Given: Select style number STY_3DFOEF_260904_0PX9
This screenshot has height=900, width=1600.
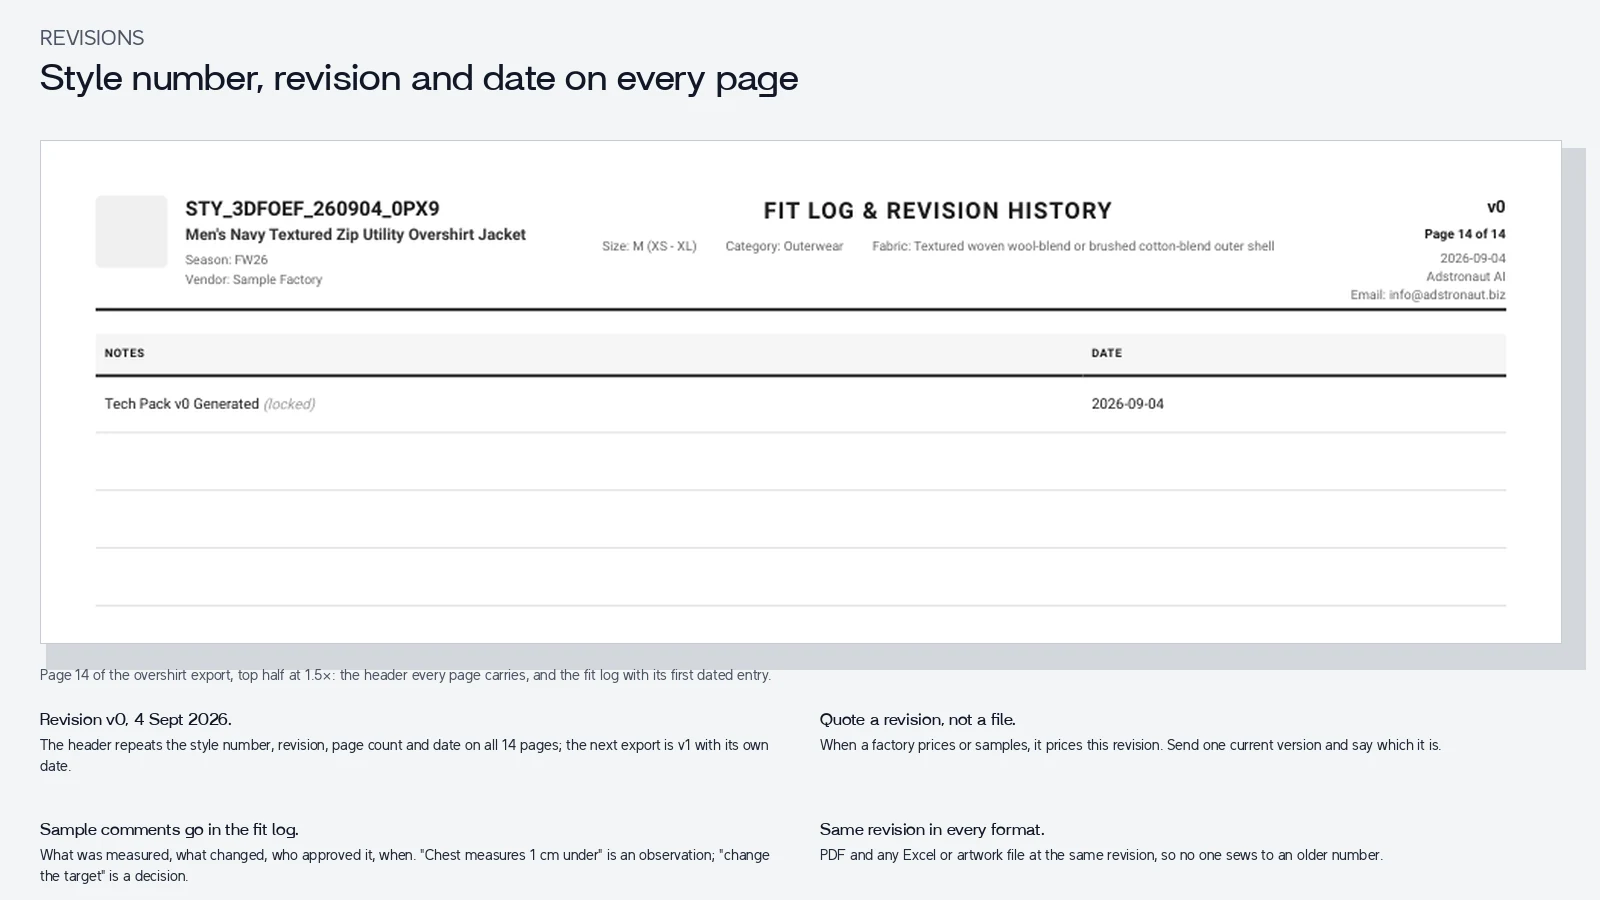Looking at the screenshot, I should coord(312,209).
